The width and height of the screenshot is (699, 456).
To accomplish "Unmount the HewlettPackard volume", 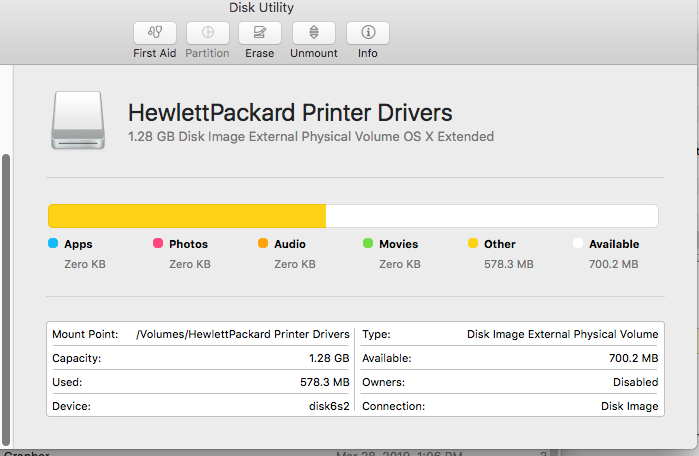I will pyautogui.click(x=314, y=33).
